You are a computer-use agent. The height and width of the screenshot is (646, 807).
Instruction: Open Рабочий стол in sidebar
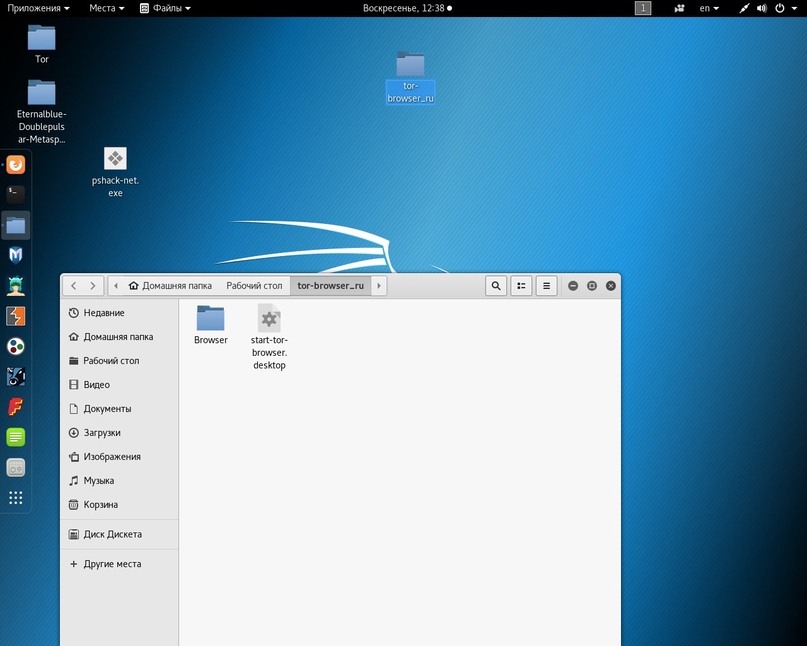(x=119, y=361)
